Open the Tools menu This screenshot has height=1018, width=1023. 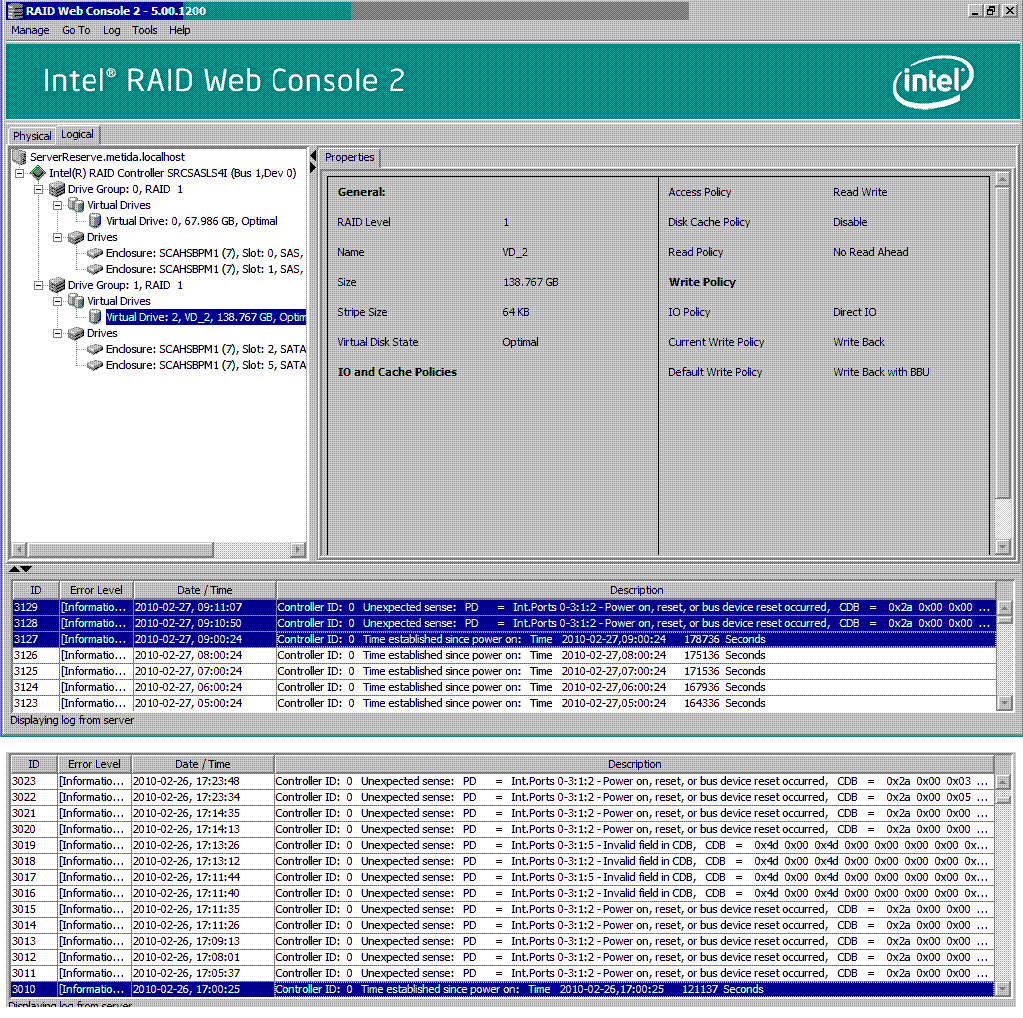(145, 30)
